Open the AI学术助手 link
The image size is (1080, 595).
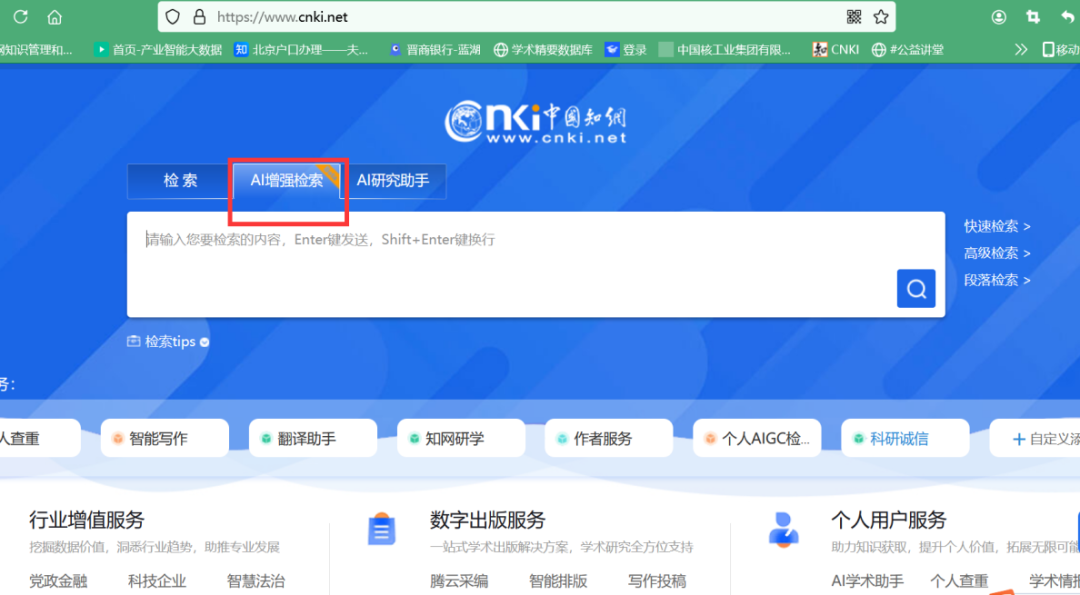tap(867, 581)
